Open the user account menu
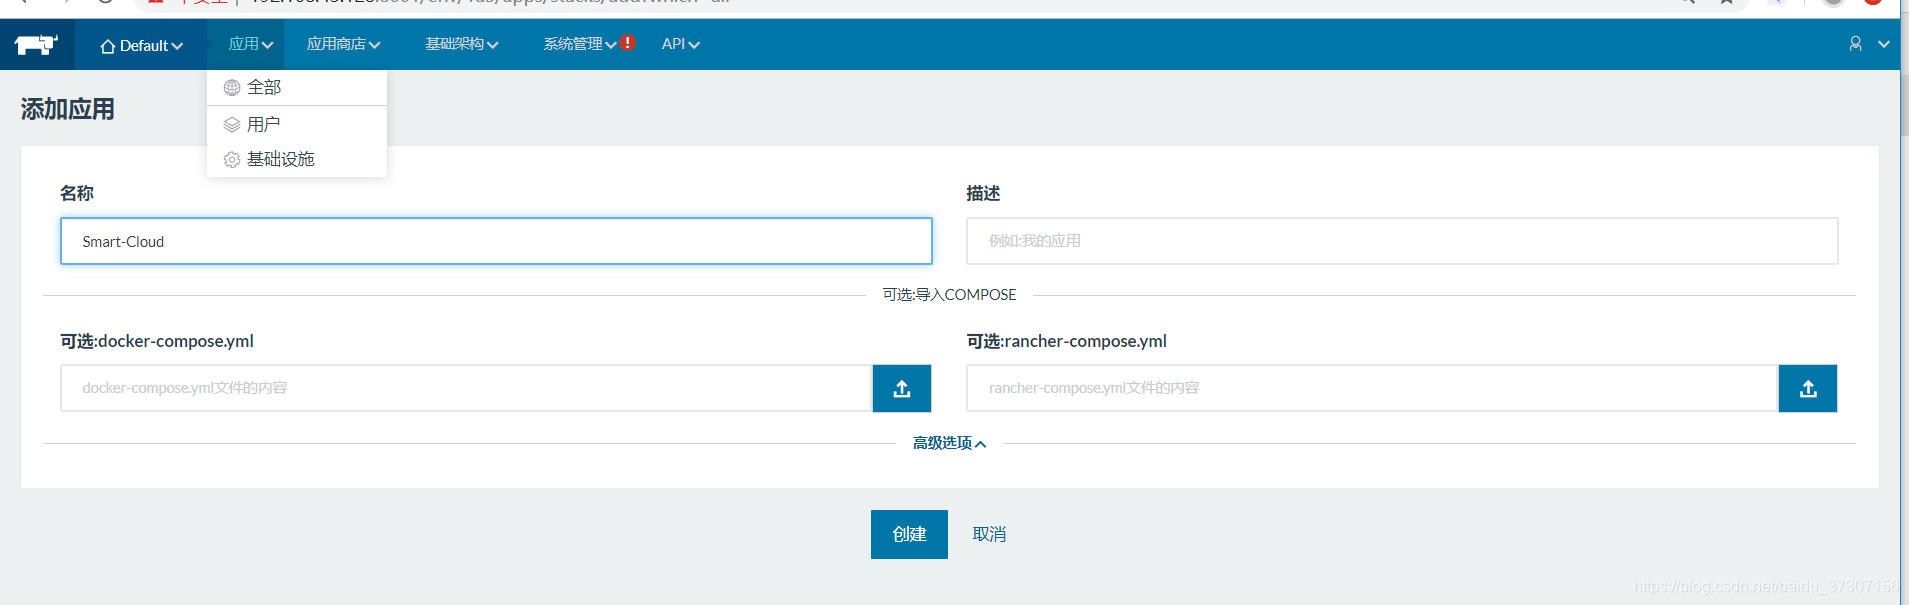 (x=1855, y=44)
